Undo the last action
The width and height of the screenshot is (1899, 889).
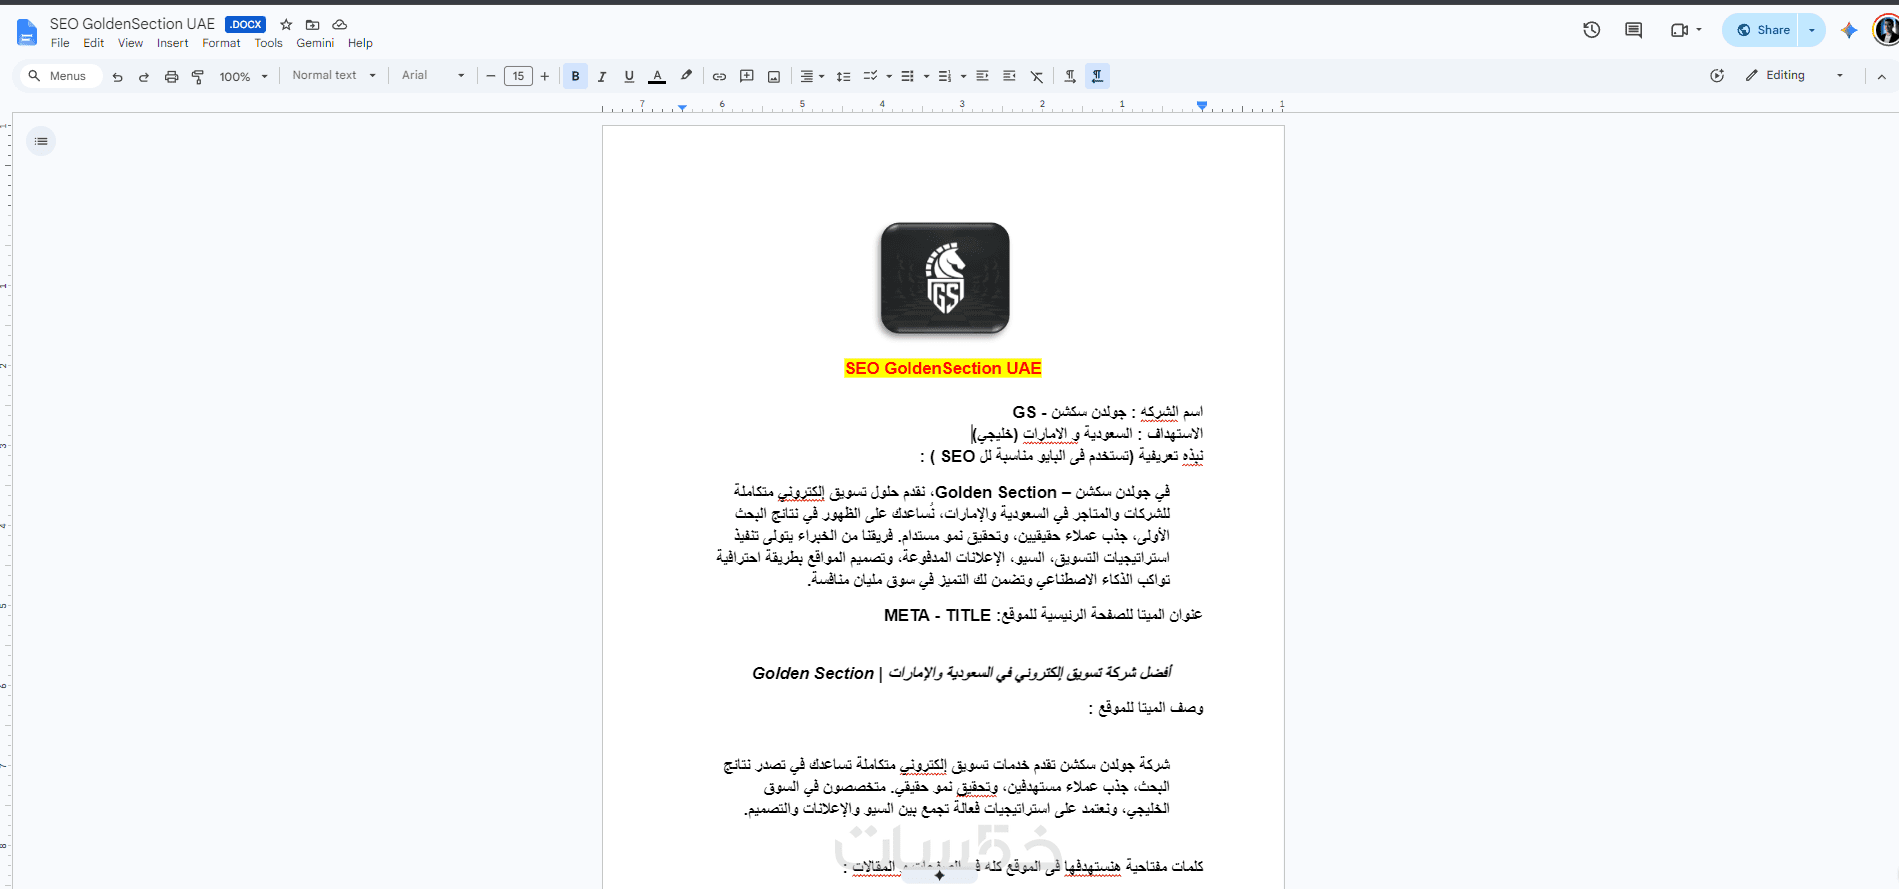[118, 76]
